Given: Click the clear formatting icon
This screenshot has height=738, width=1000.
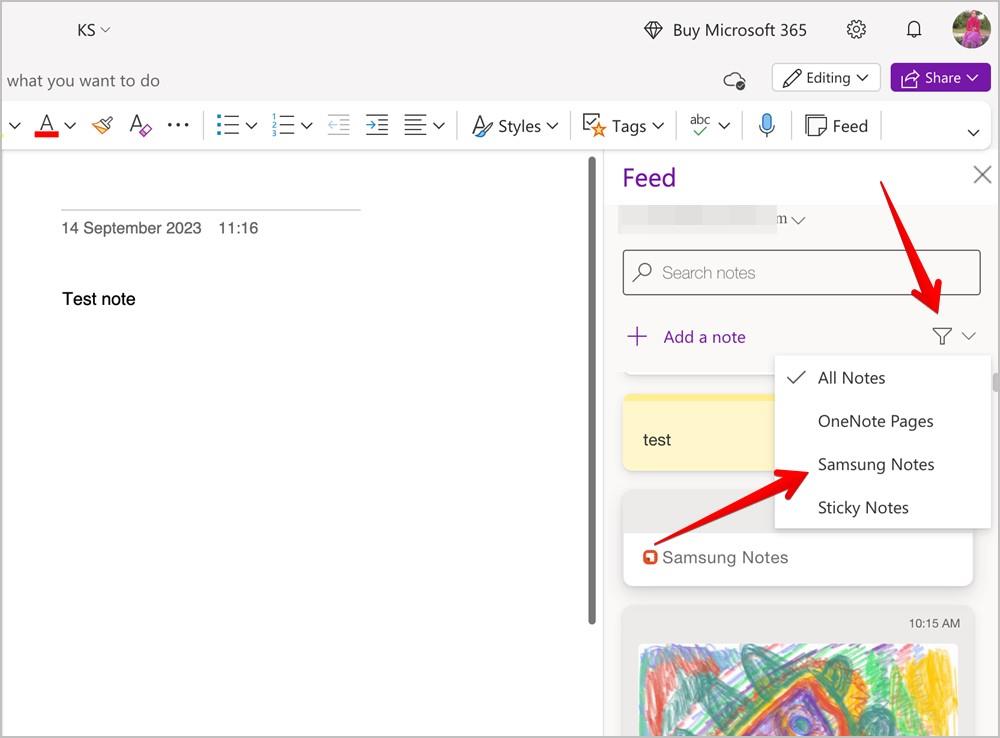Looking at the screenshot, I should pyautogui.click(x=140, y=125).
